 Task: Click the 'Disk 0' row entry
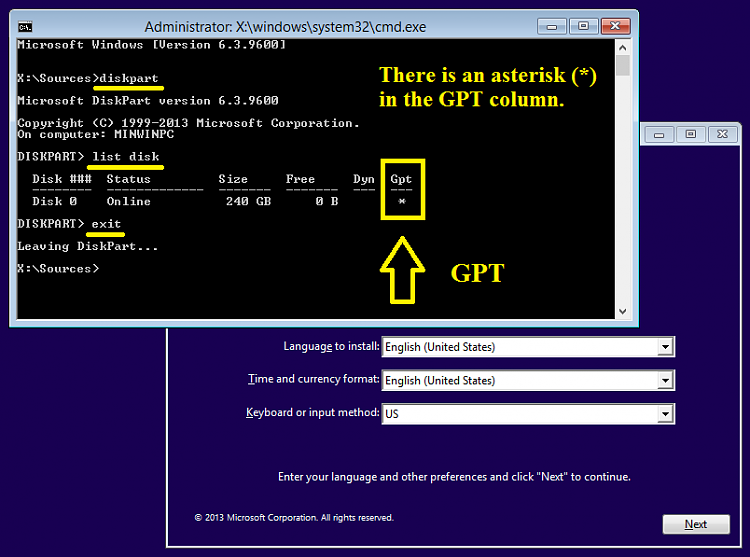(x=55, y=201)
